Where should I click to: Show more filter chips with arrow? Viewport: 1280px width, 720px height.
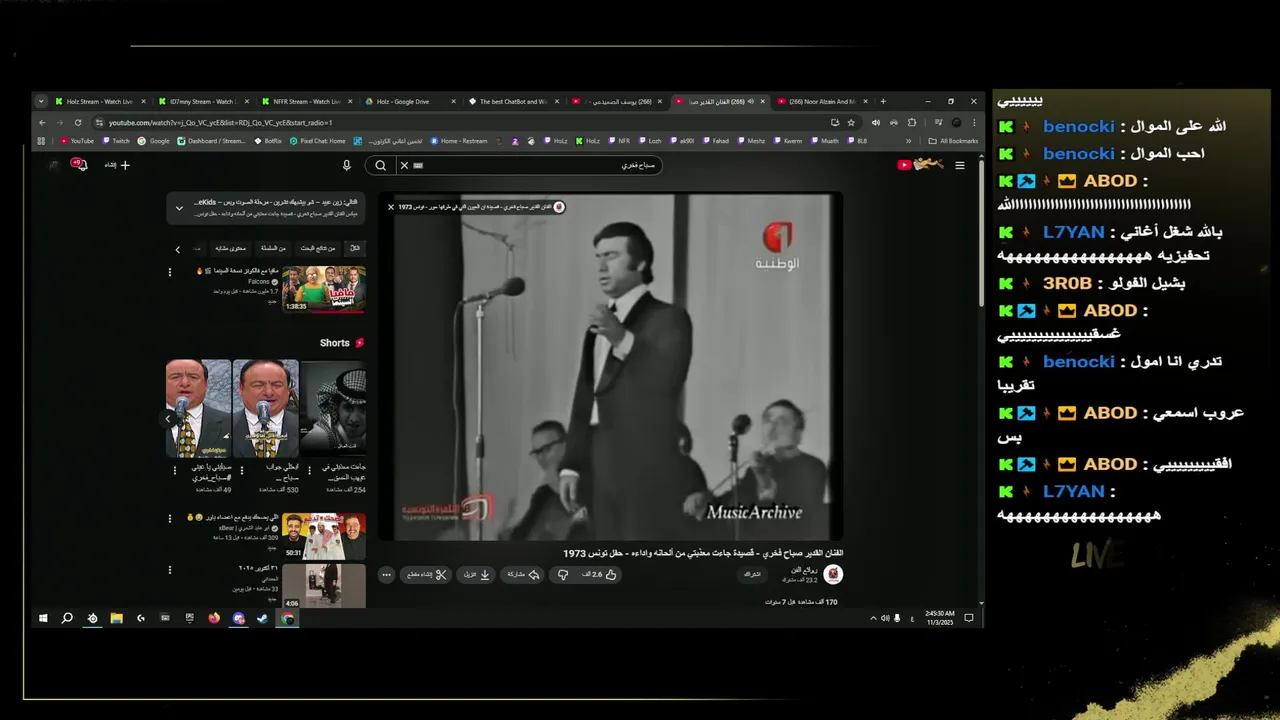click(x=178, y=249)
